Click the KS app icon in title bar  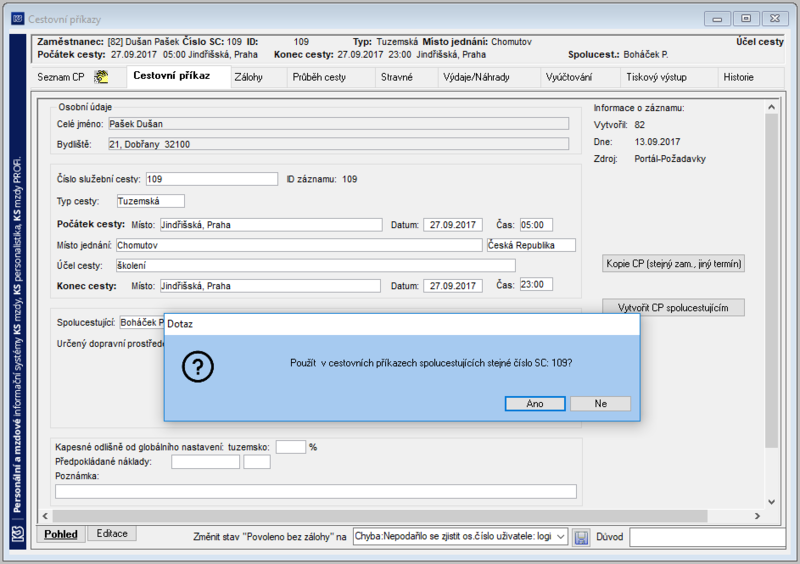(18, 19)
